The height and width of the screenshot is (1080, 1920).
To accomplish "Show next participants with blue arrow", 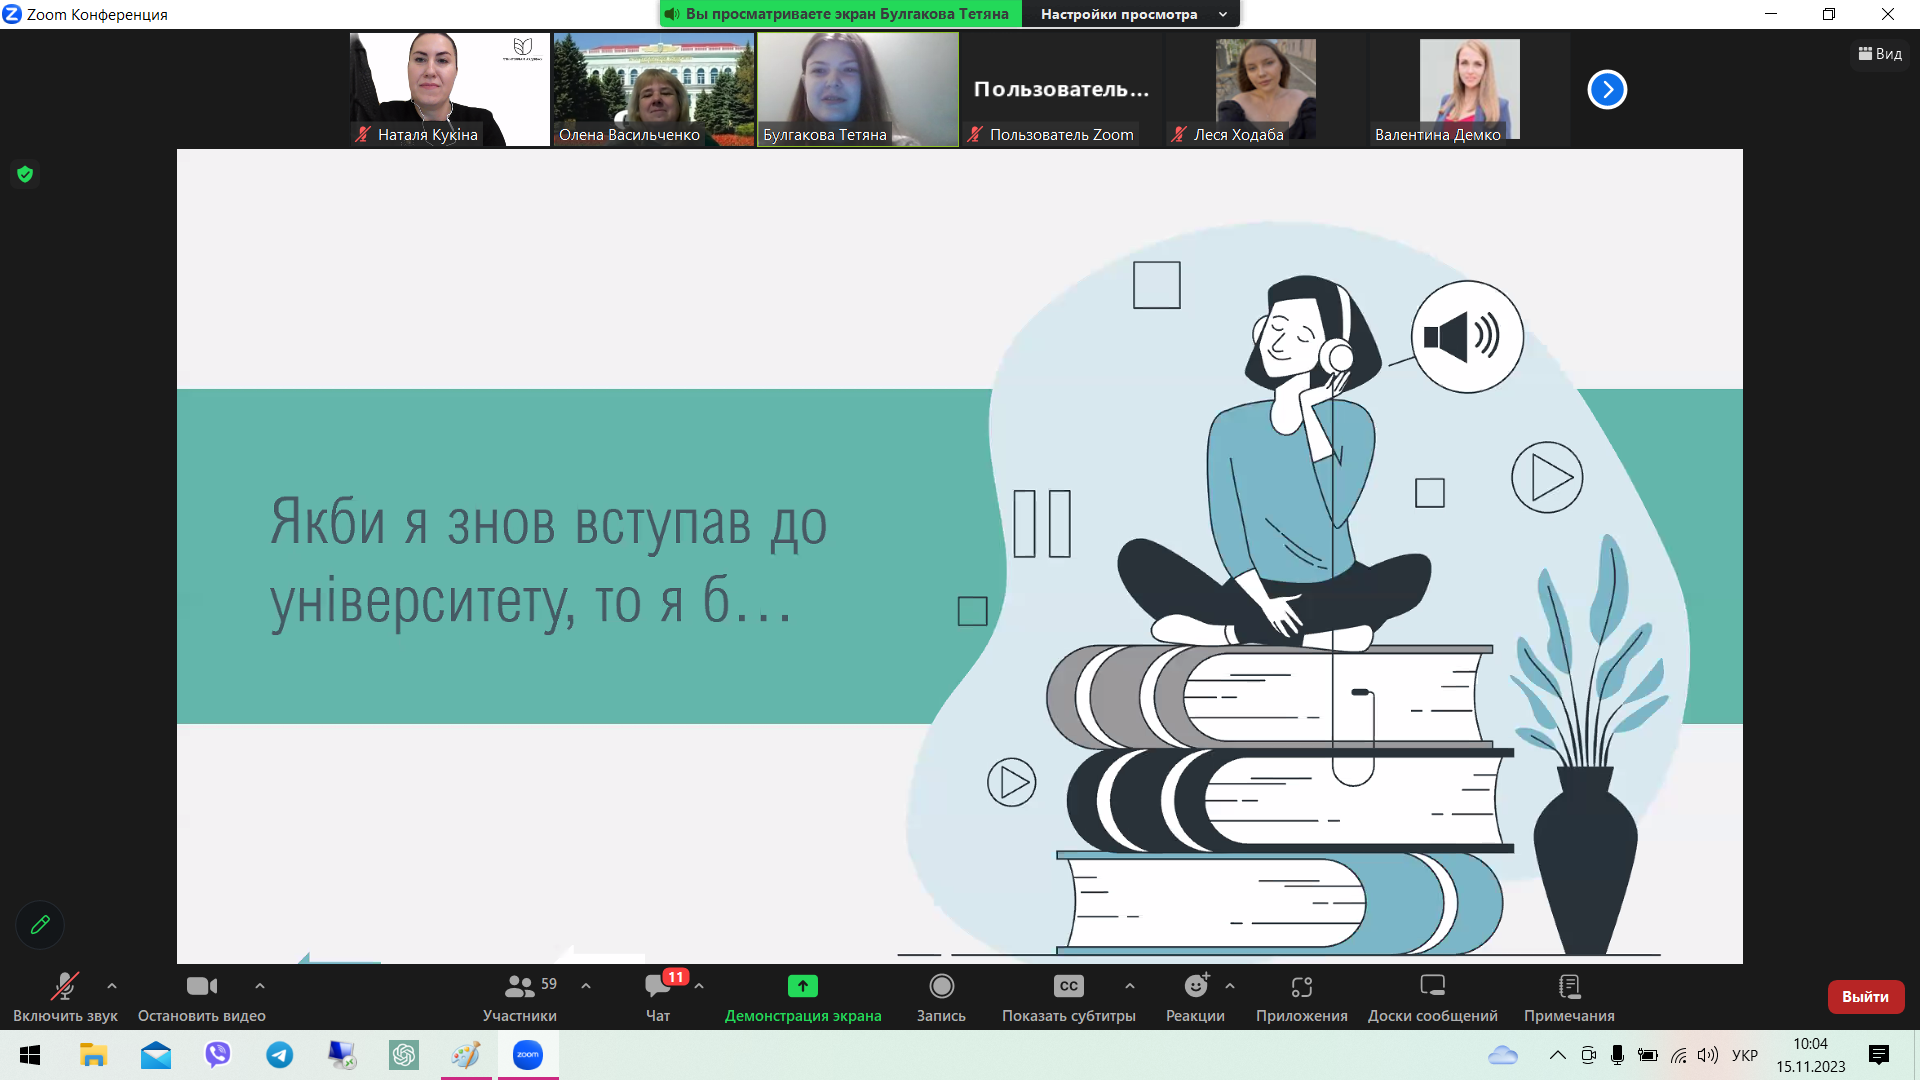I will tap(1607, 90).
